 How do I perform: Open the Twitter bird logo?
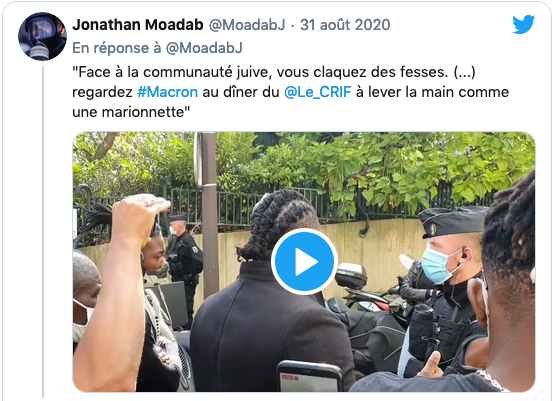click(x=524, y=24)
